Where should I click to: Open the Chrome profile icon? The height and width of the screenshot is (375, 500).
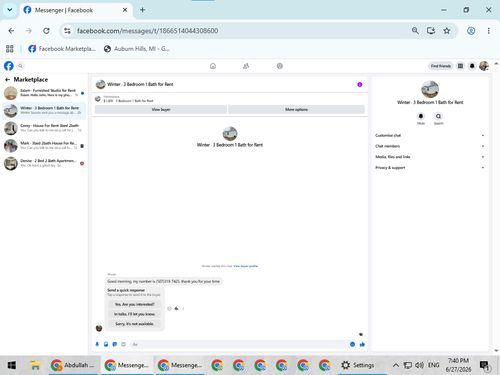(x=471, y=31)
